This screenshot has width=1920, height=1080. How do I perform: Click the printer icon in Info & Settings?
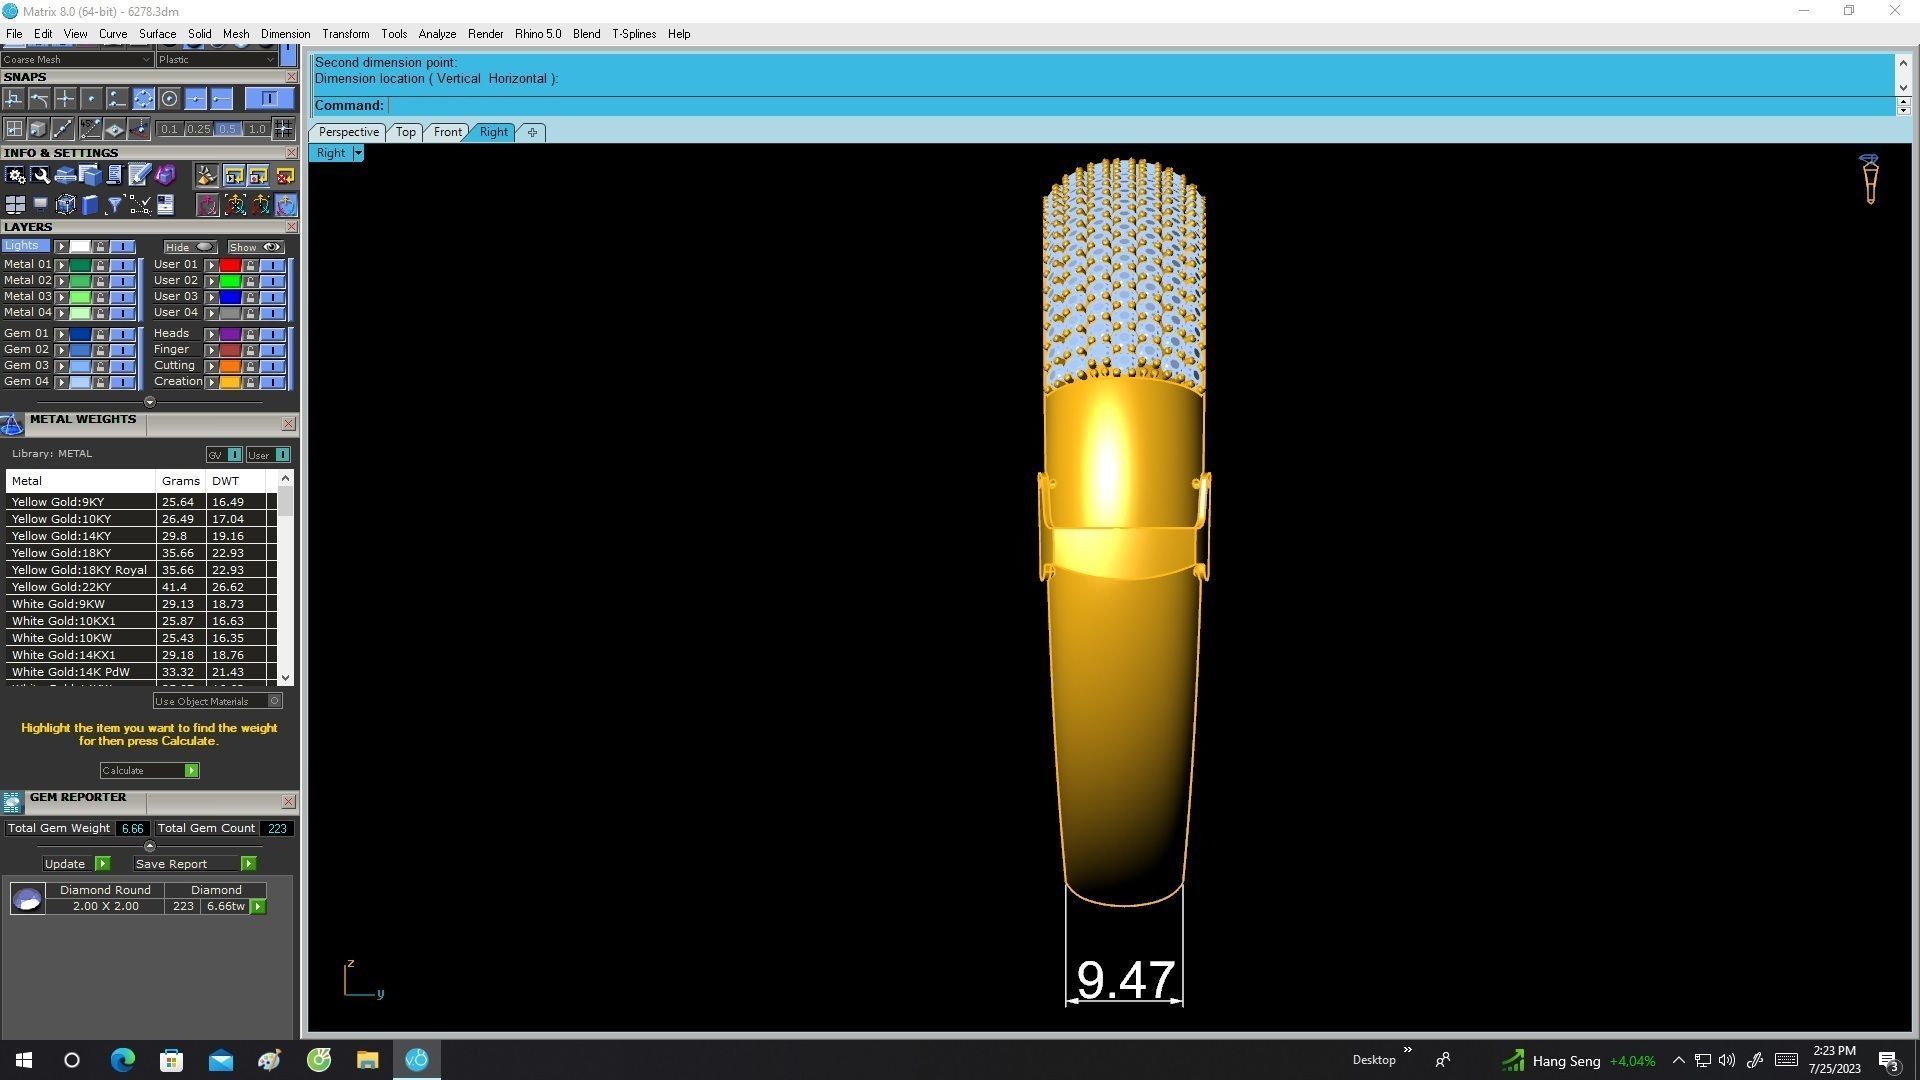[x=66, y=175]
